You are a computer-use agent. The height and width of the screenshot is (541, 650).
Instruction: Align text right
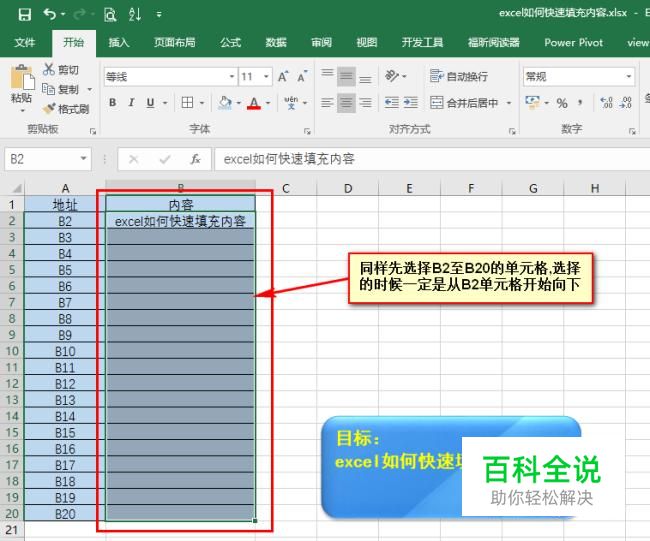(x=365, y=102)
